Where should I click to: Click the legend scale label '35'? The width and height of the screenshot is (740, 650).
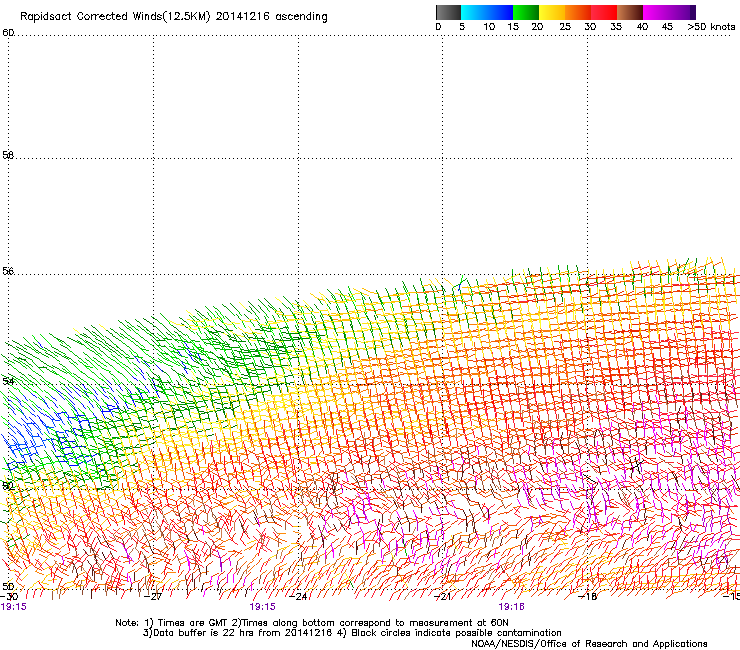(x=616, y=27)
